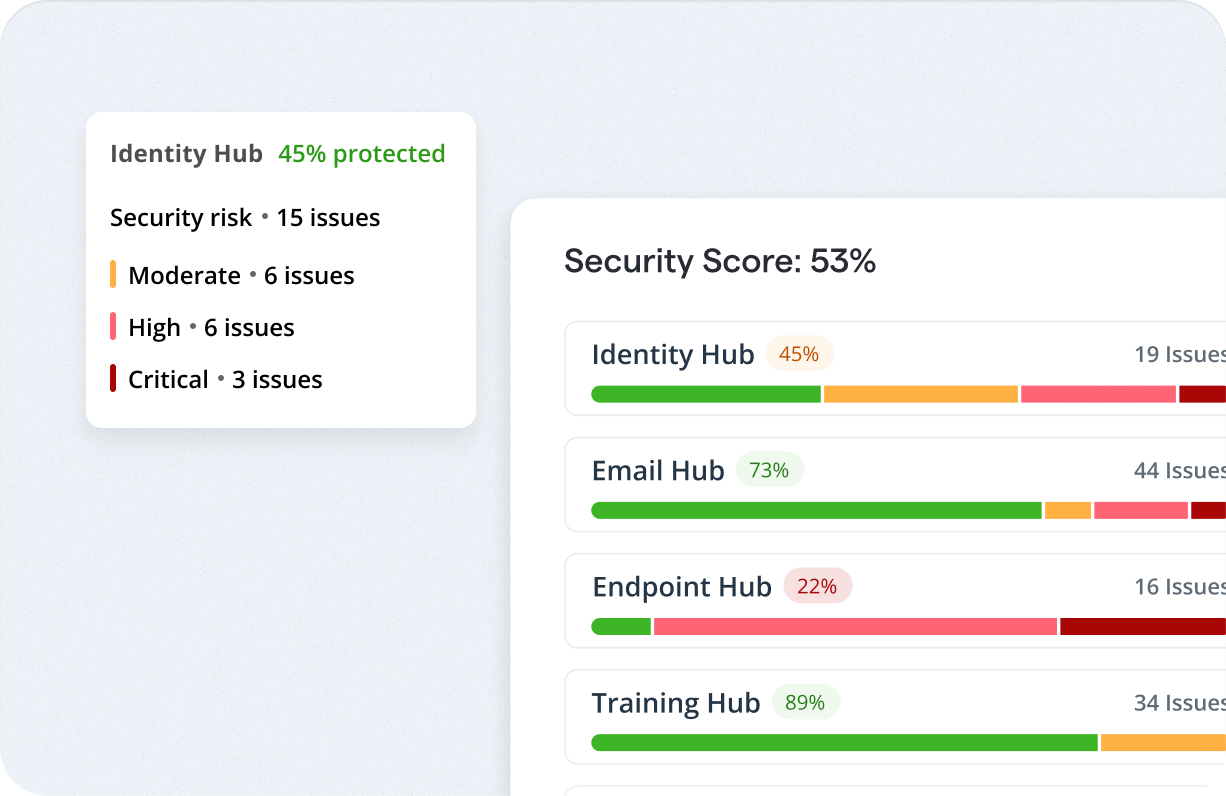
Task: Click the Security Score: 53% heading
Action: pos(720,261)
